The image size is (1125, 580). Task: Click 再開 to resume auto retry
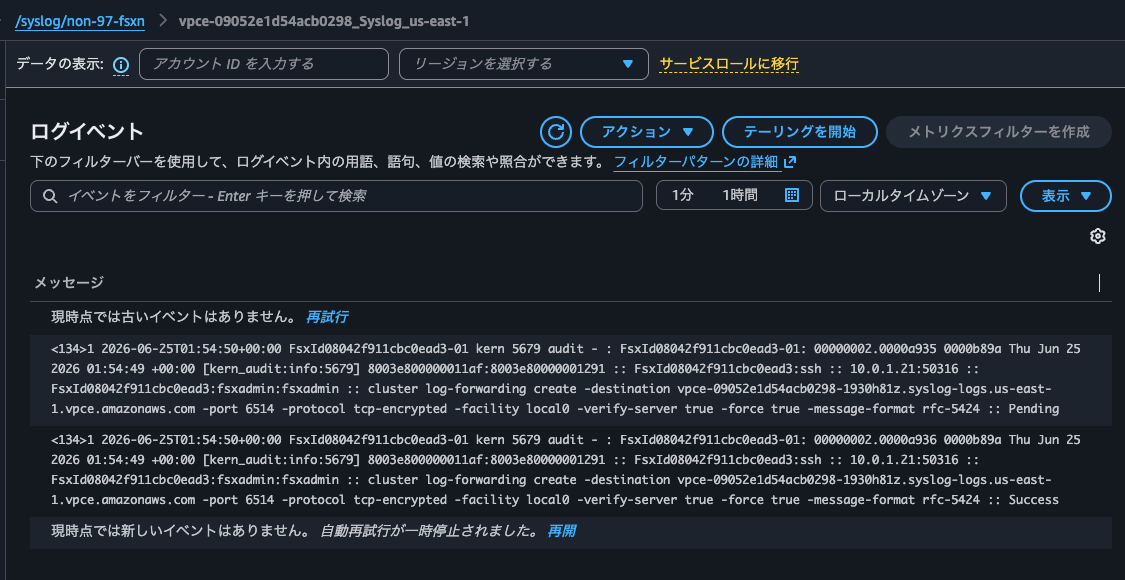click(x=561, y=531)
